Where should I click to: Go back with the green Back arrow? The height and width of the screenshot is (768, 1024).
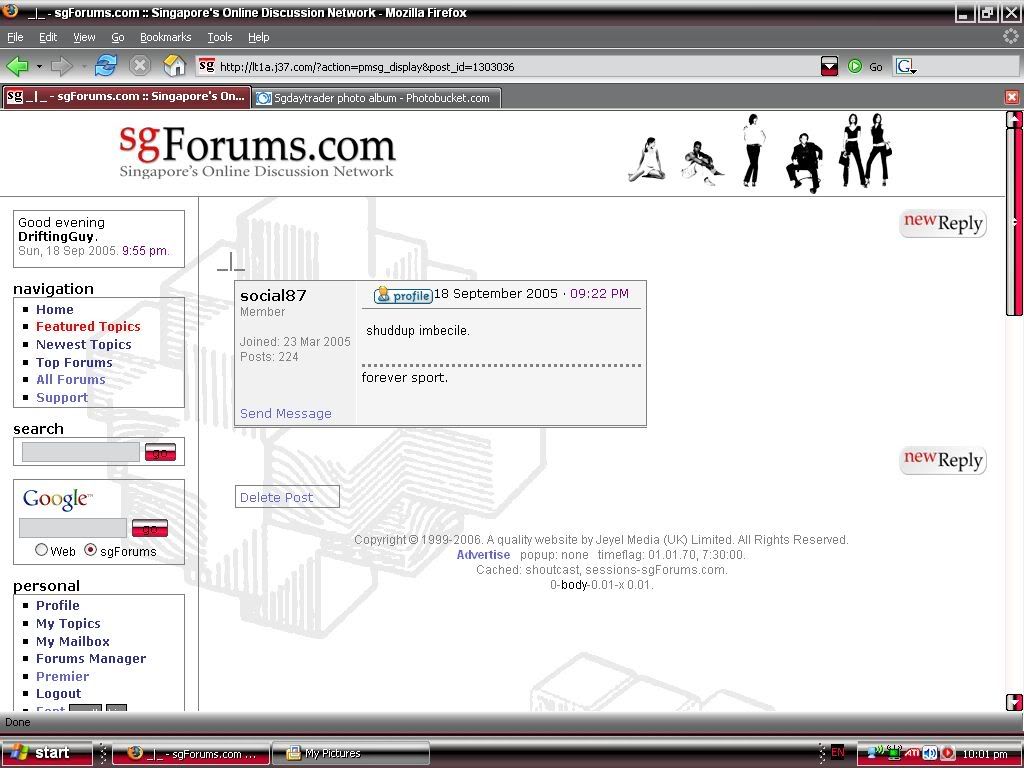[18, 66]
